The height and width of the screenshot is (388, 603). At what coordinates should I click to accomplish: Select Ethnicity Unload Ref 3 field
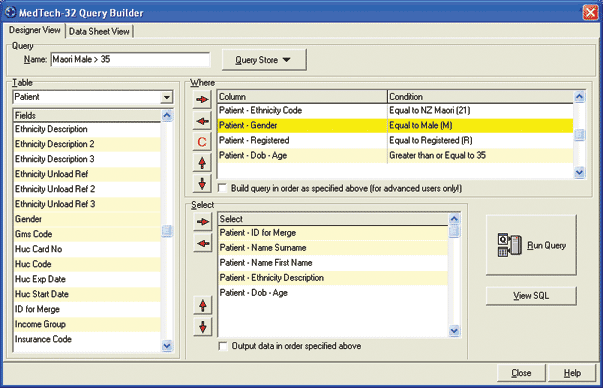(87, 204)
